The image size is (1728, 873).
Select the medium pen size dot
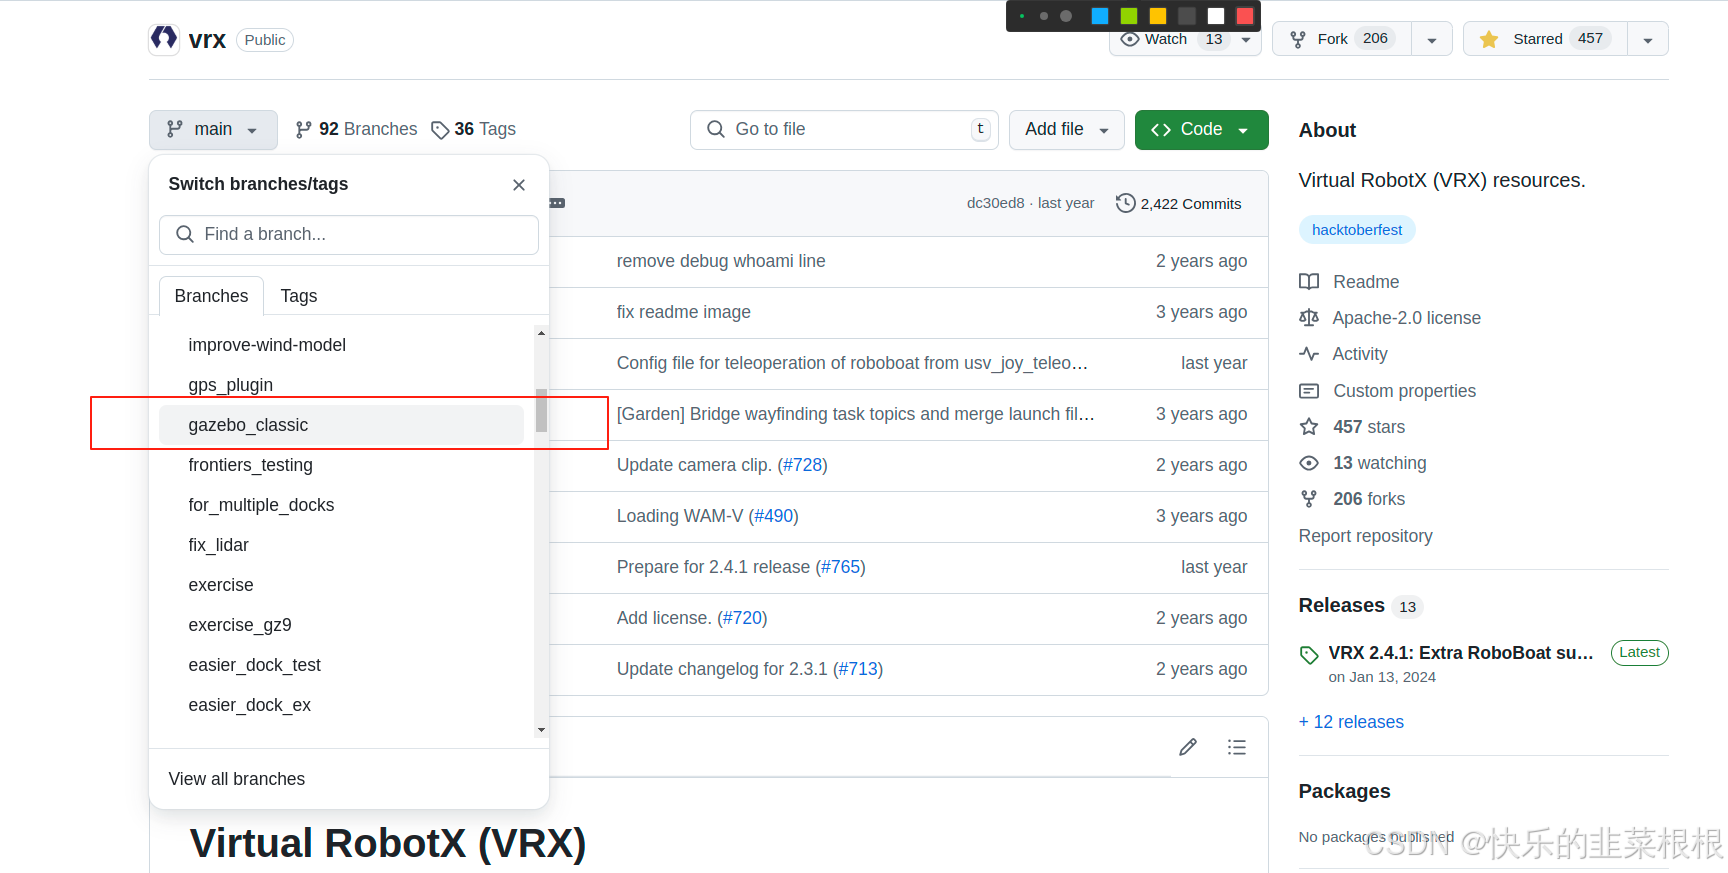(x=1044, y=16)
